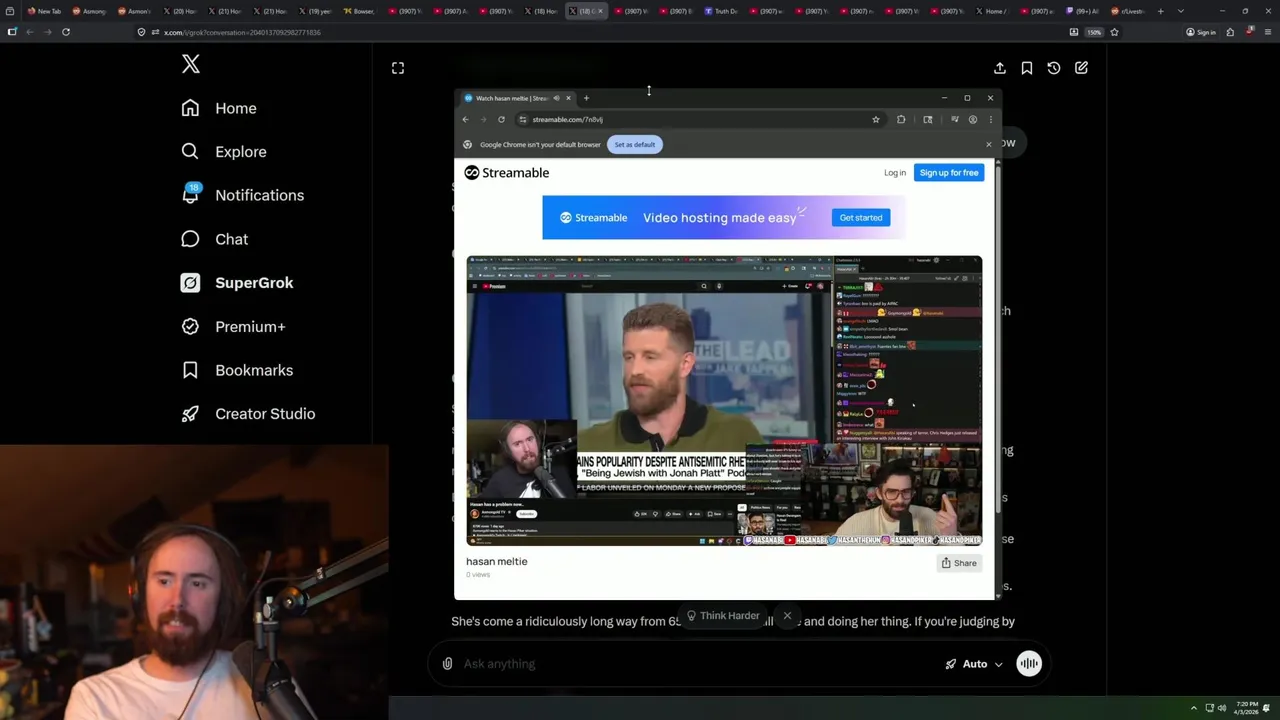1280x720 pixels.
Task: Click Sign up for free button
Action: point(949,173)
